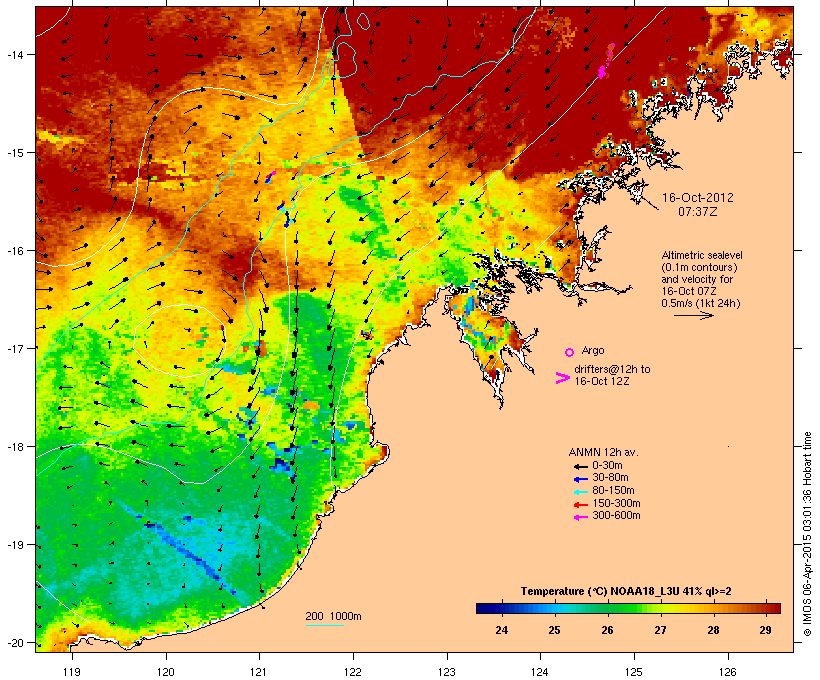The image size is (820, 680).
Task: Click the longitude label 122
Action: (x=353, y=672)
